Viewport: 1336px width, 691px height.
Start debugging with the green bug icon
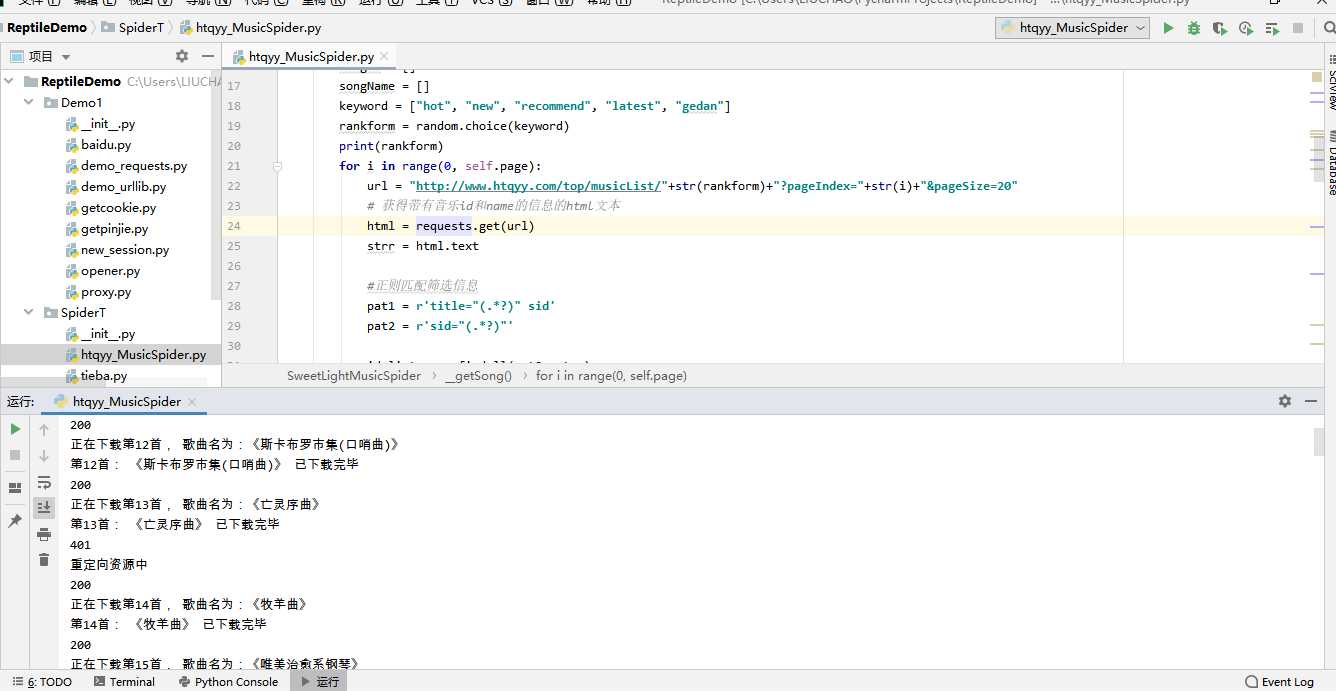pyautogui.click(x=1193, y=28)
